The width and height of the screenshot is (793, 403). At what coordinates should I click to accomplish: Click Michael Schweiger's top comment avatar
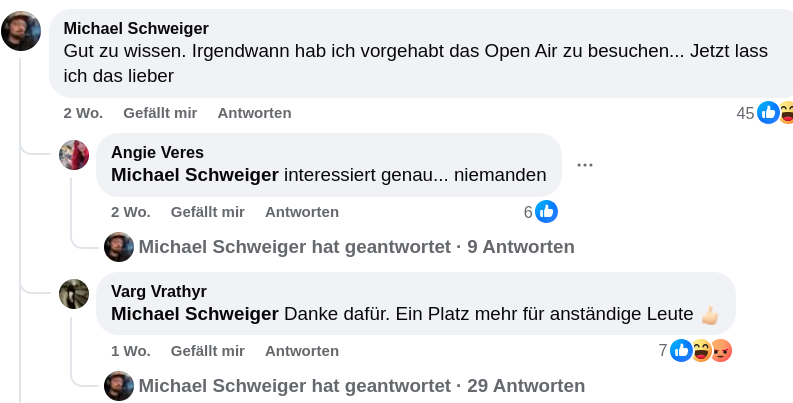(x=21, y=31)
